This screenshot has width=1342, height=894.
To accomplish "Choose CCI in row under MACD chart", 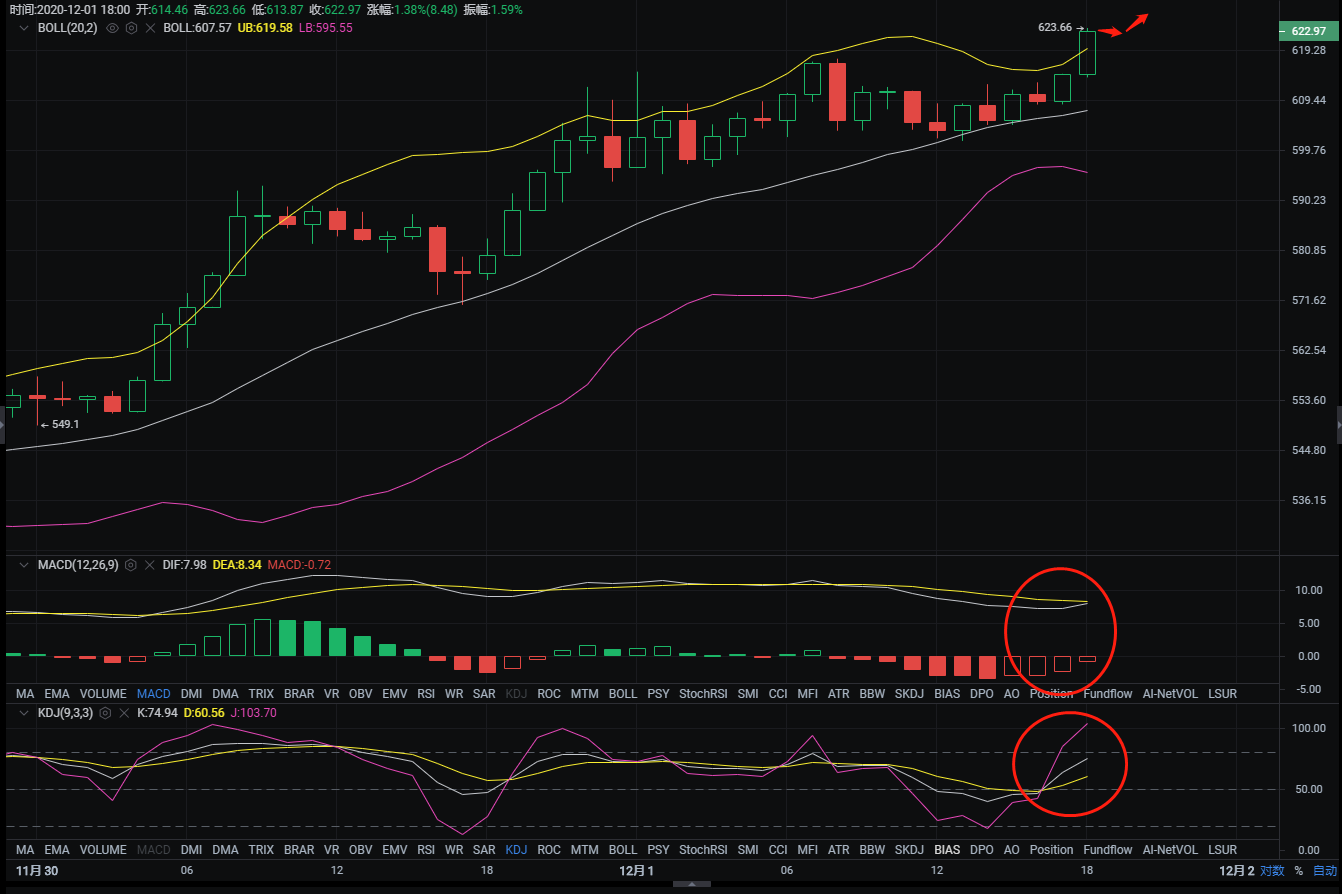I will click(778, 693).
